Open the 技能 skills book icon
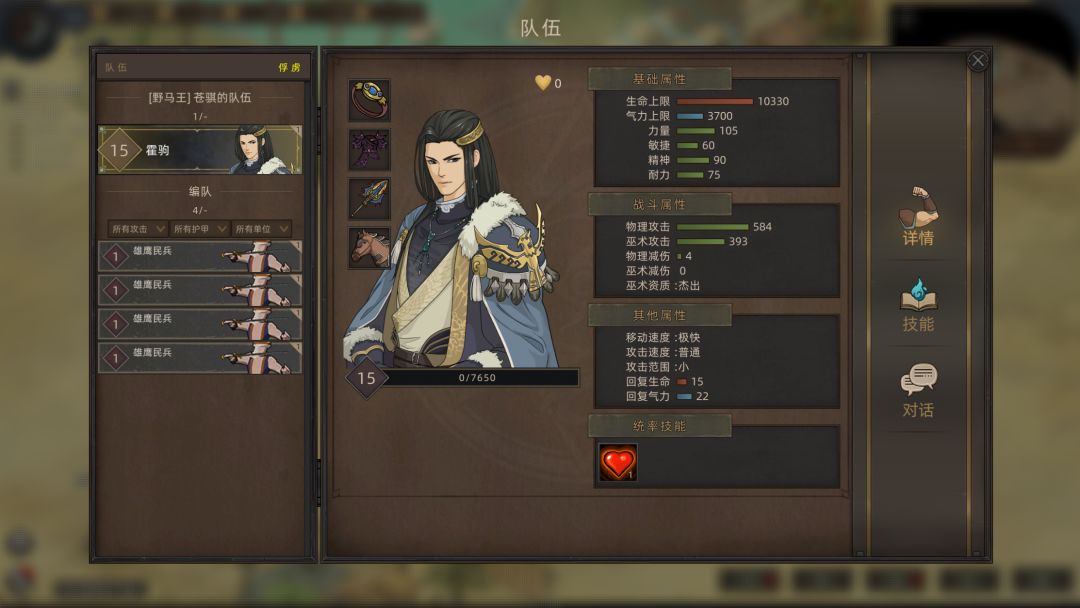This screenshot has height=608, width=1080. 918,305
